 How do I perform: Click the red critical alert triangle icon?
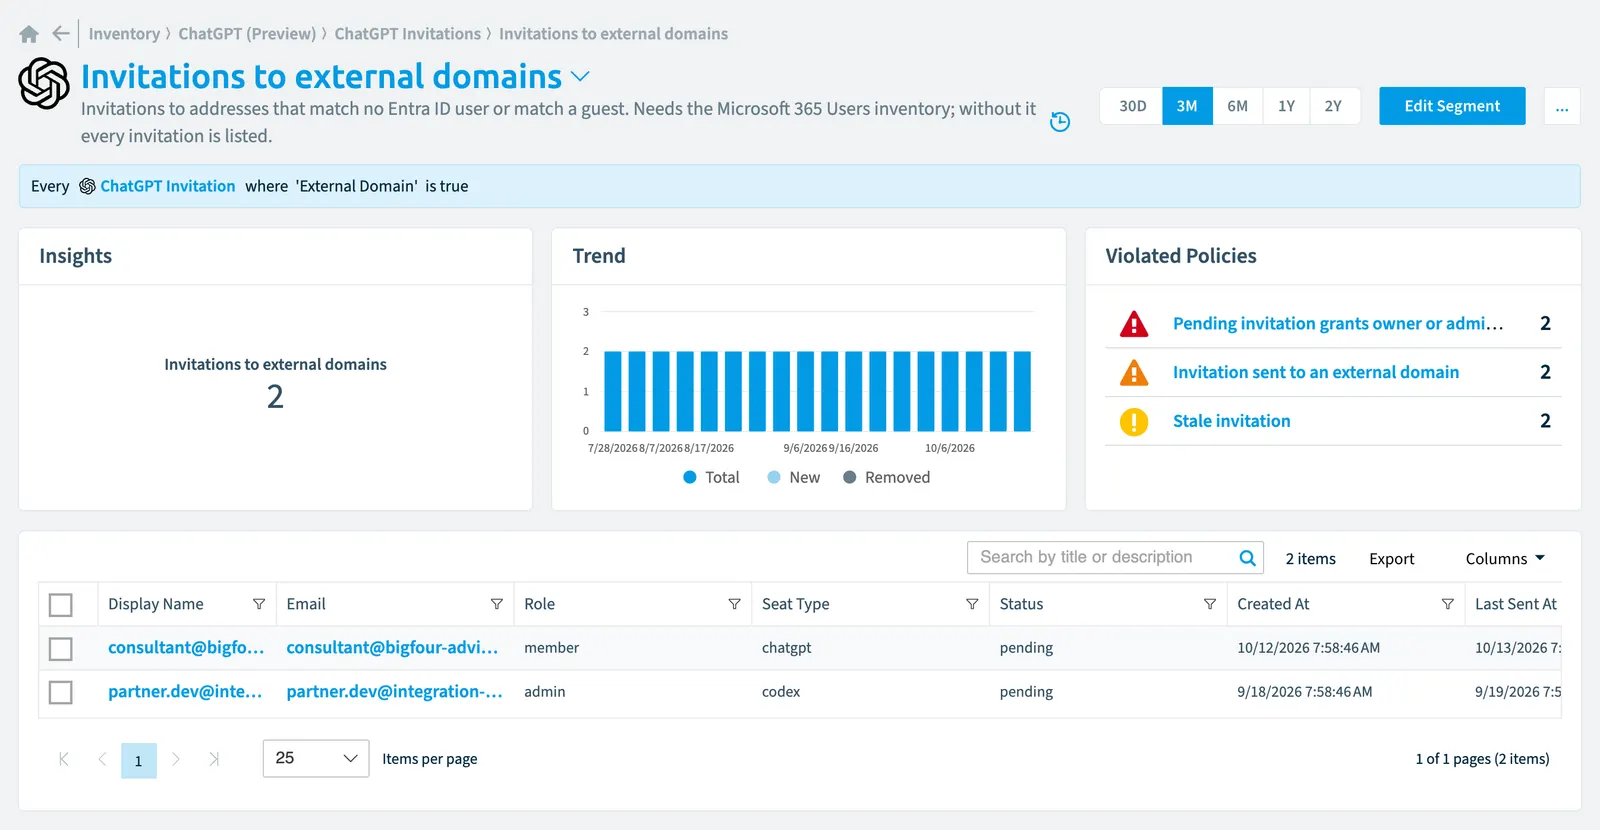click(x=1134, y=324)
